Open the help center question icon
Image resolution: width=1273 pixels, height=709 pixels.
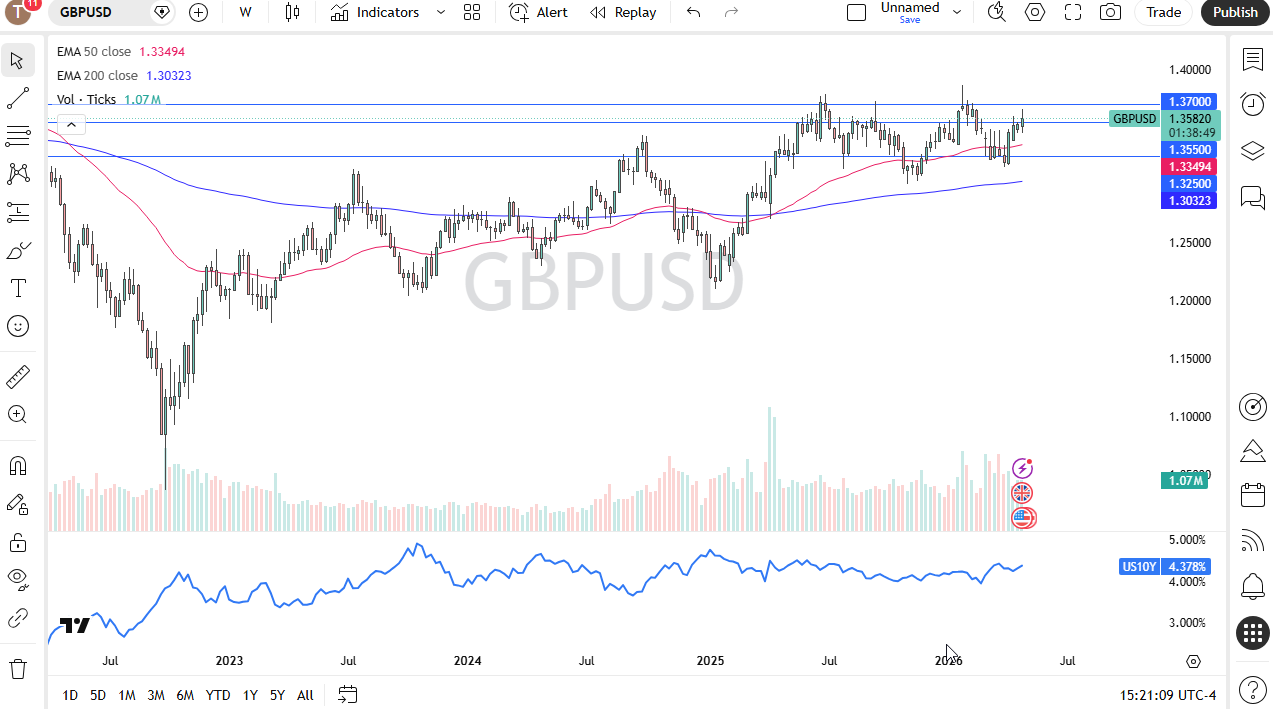1252,689
